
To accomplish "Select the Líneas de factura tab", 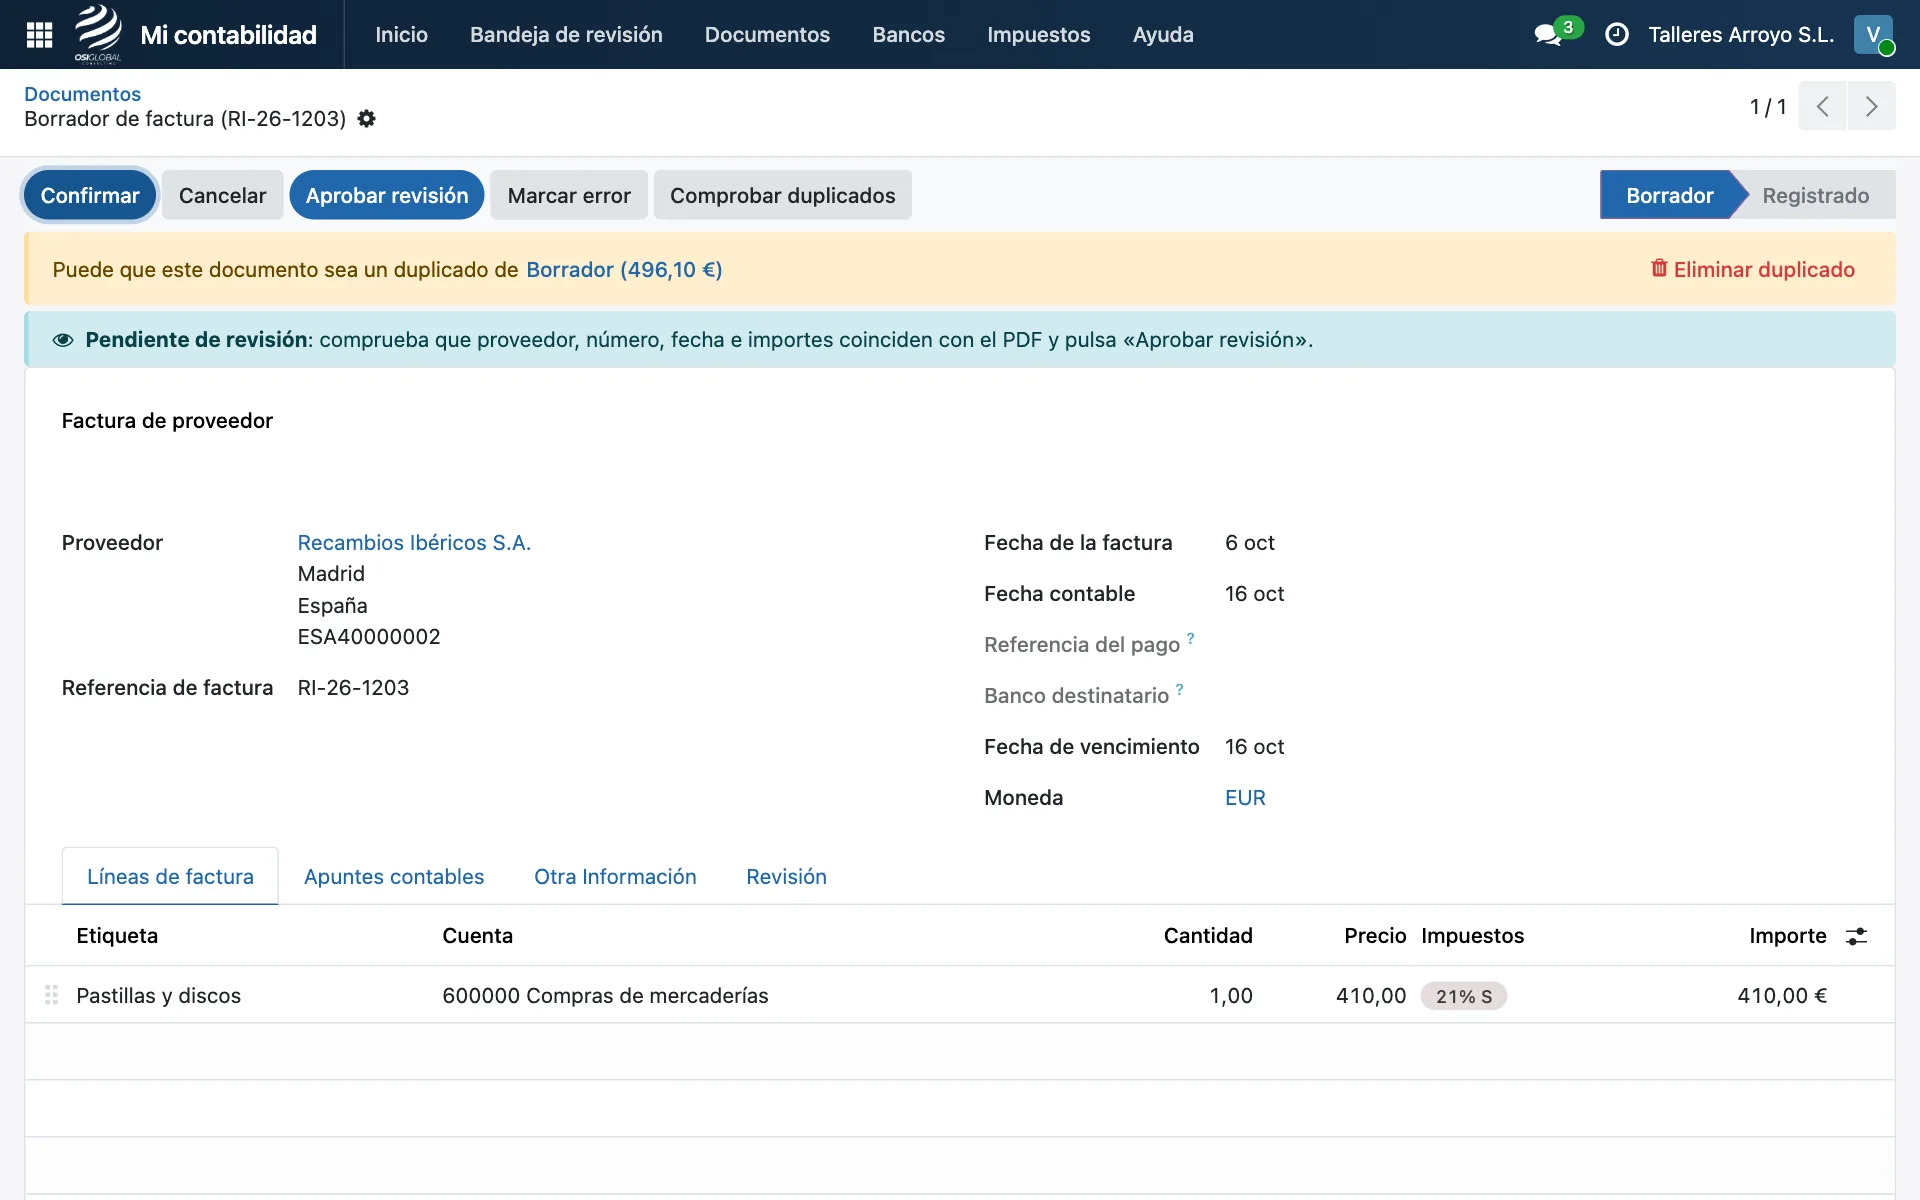I will pyautogui.click(x=170, y=877).
